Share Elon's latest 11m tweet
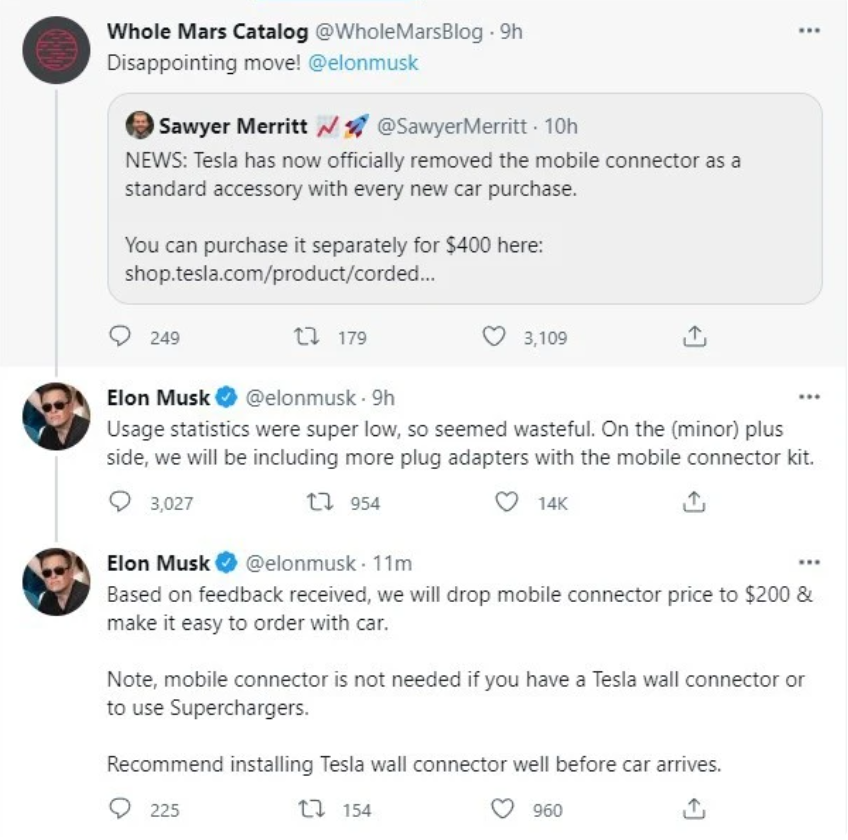This screenshot has height=840, width=848. (x=694, y=809)
